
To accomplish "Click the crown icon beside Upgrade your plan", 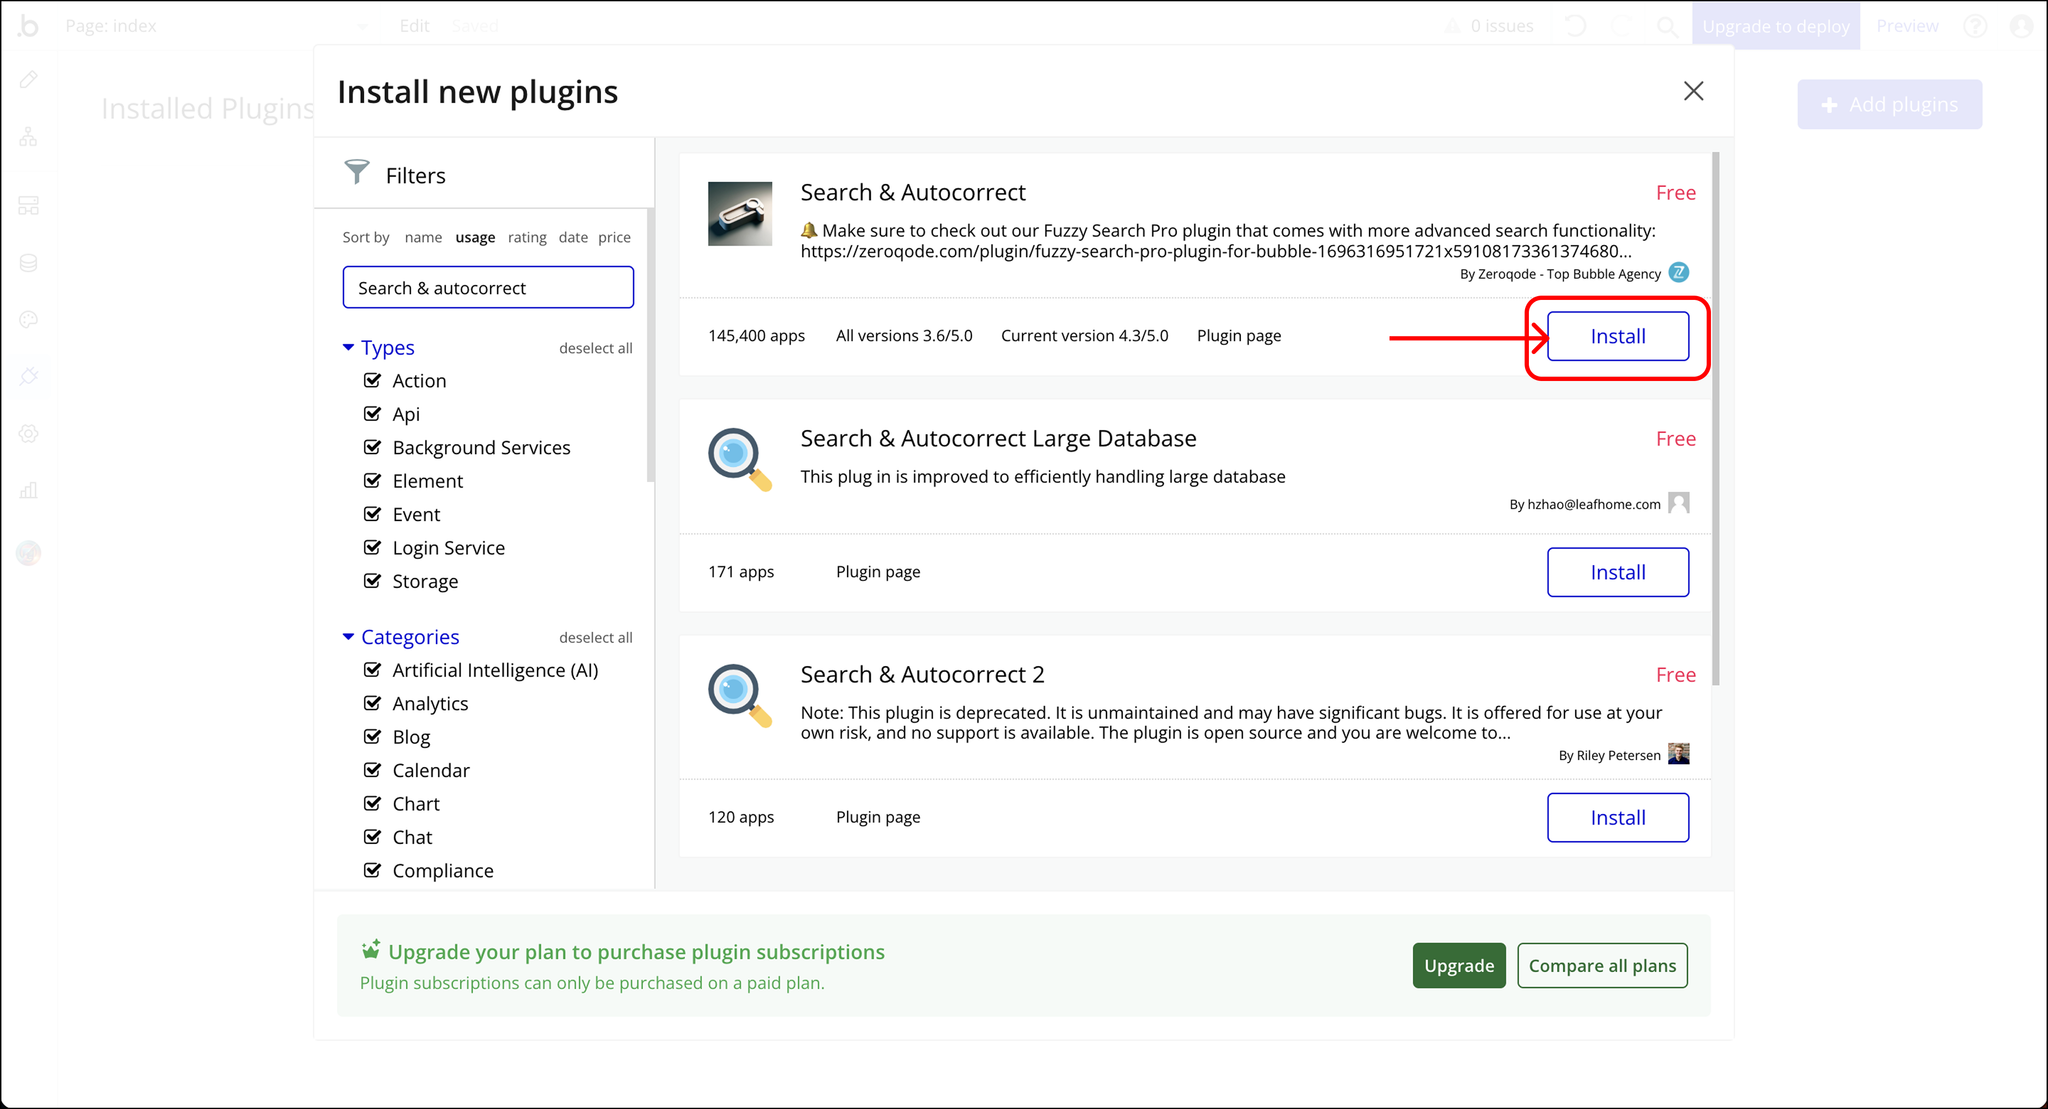I will click(x=370, y=949).
